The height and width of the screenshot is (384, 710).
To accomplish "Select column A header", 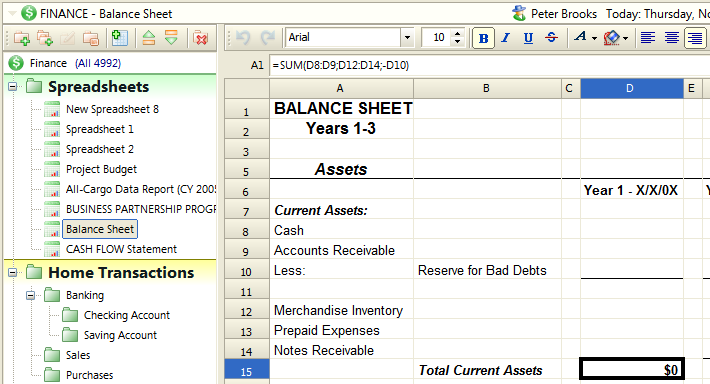I will (x=341, y=88).
